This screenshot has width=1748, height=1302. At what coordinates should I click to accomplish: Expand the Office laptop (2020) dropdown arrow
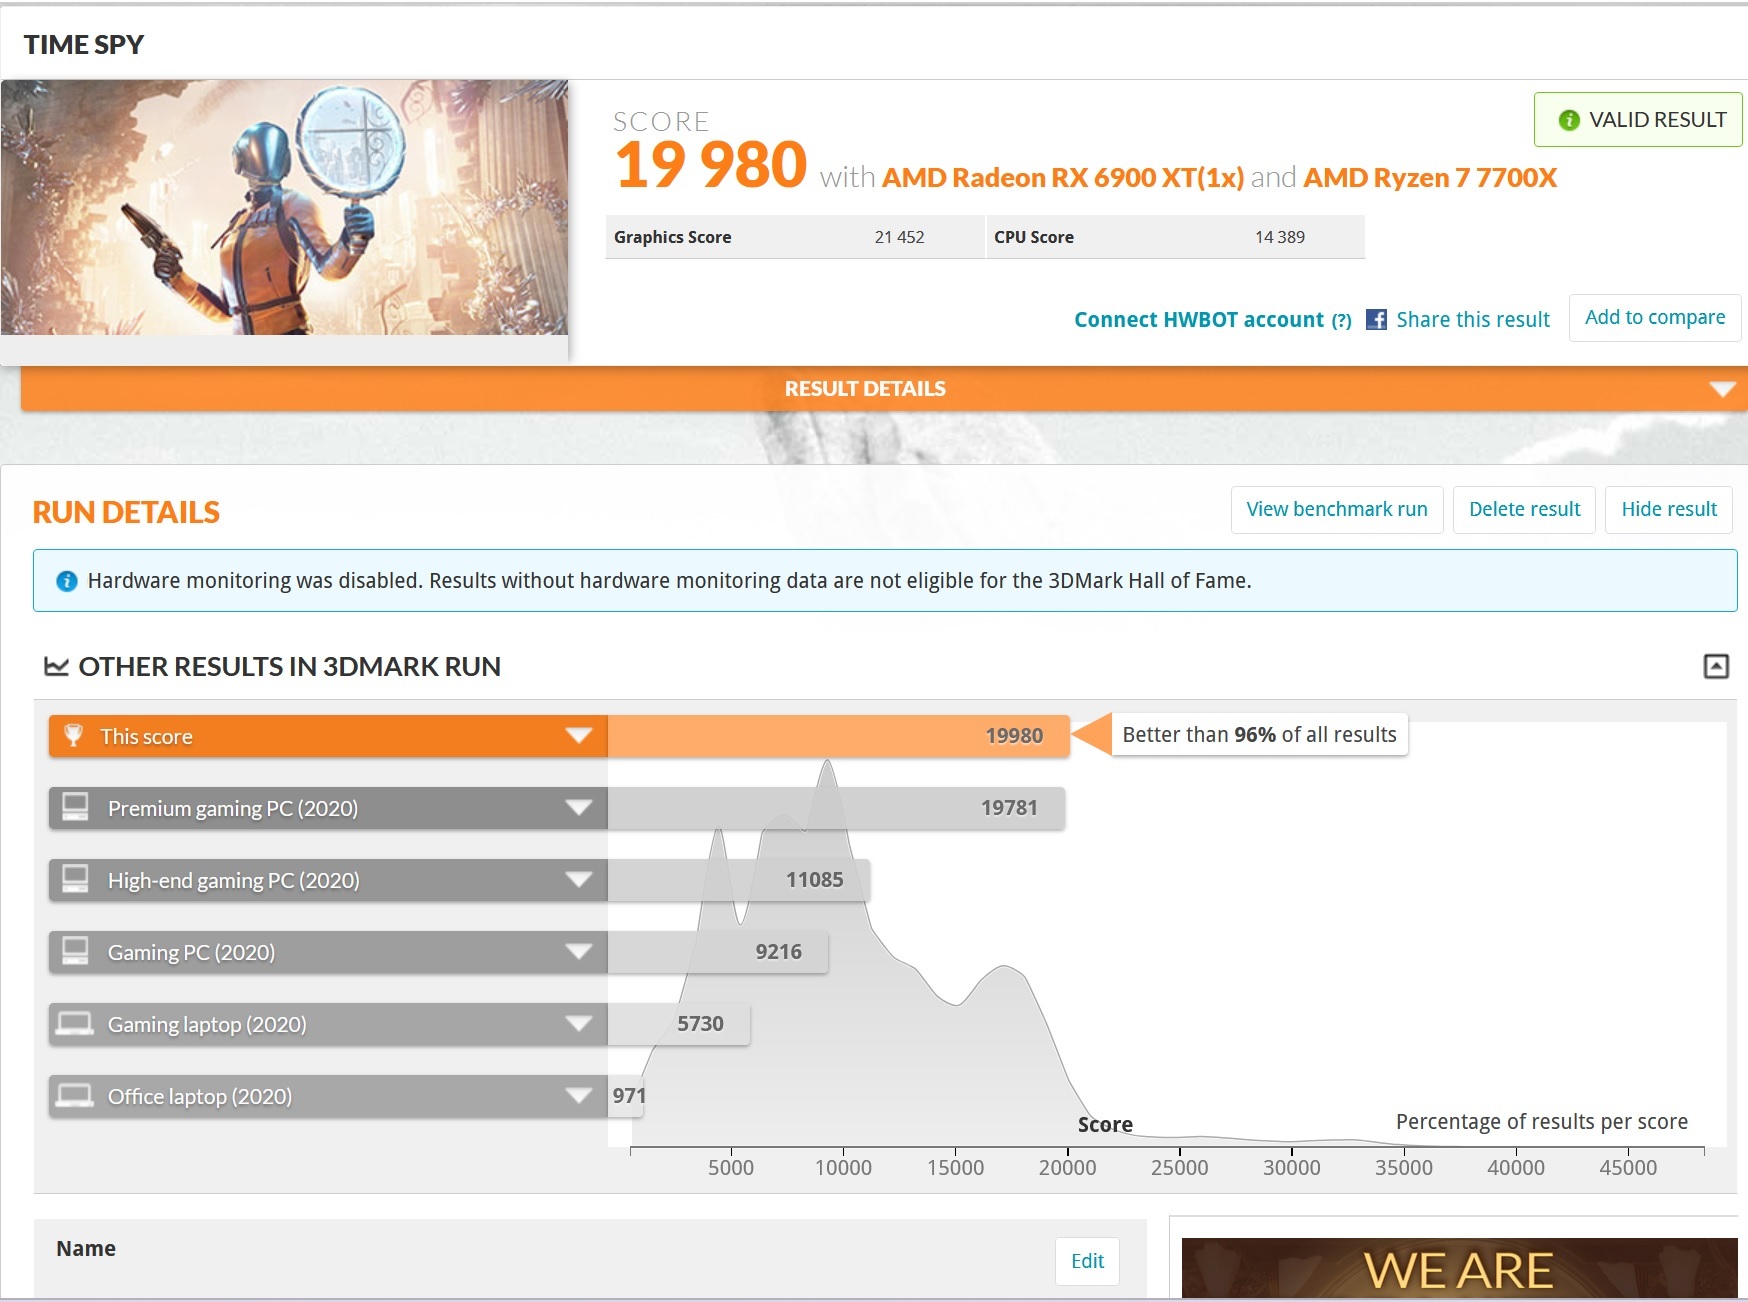click(579, 1096)
